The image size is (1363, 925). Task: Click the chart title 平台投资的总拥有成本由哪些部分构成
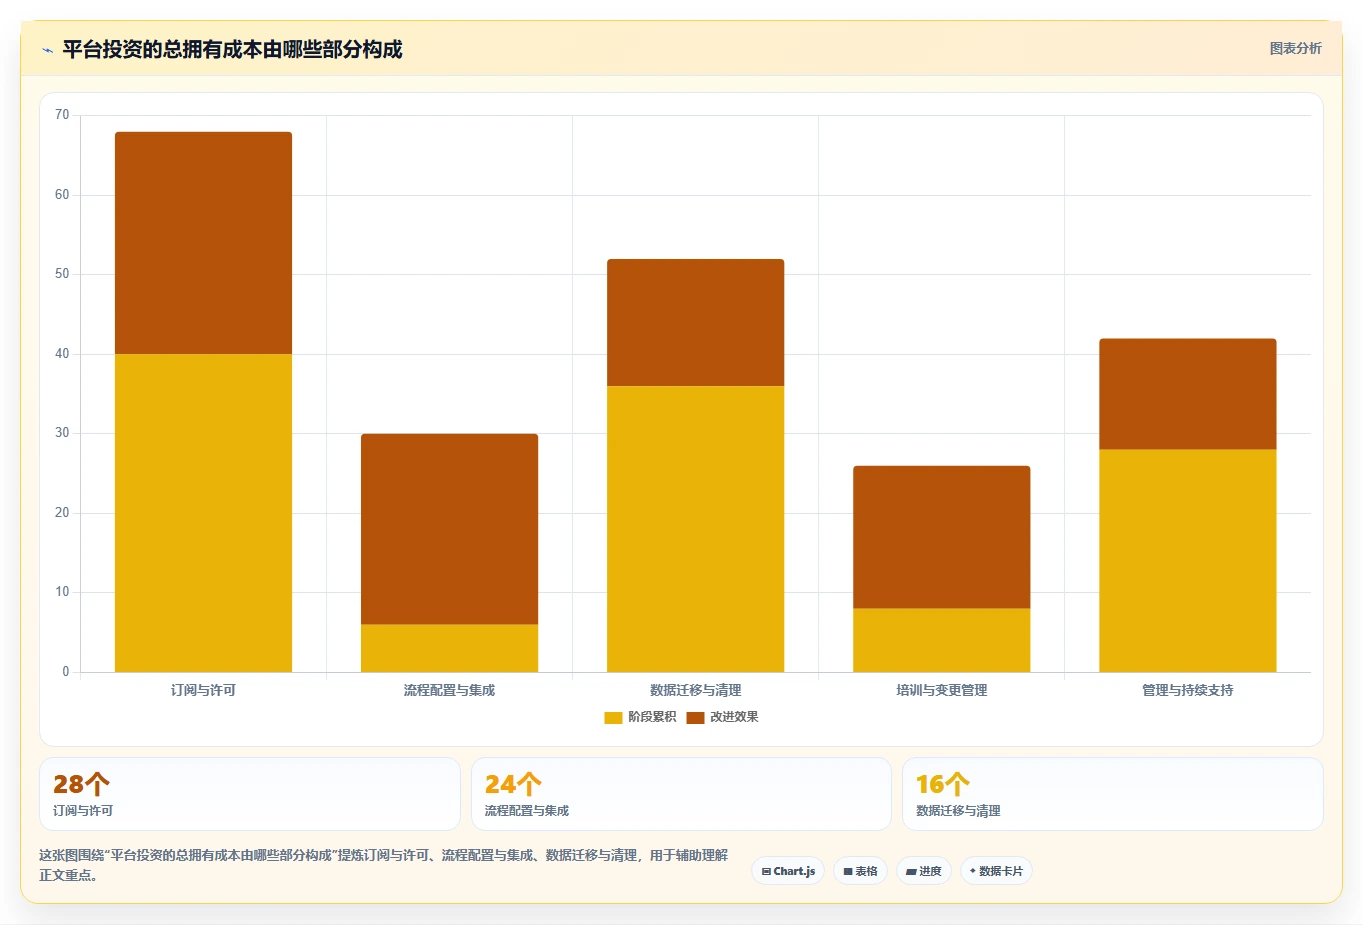click(232, 49)
